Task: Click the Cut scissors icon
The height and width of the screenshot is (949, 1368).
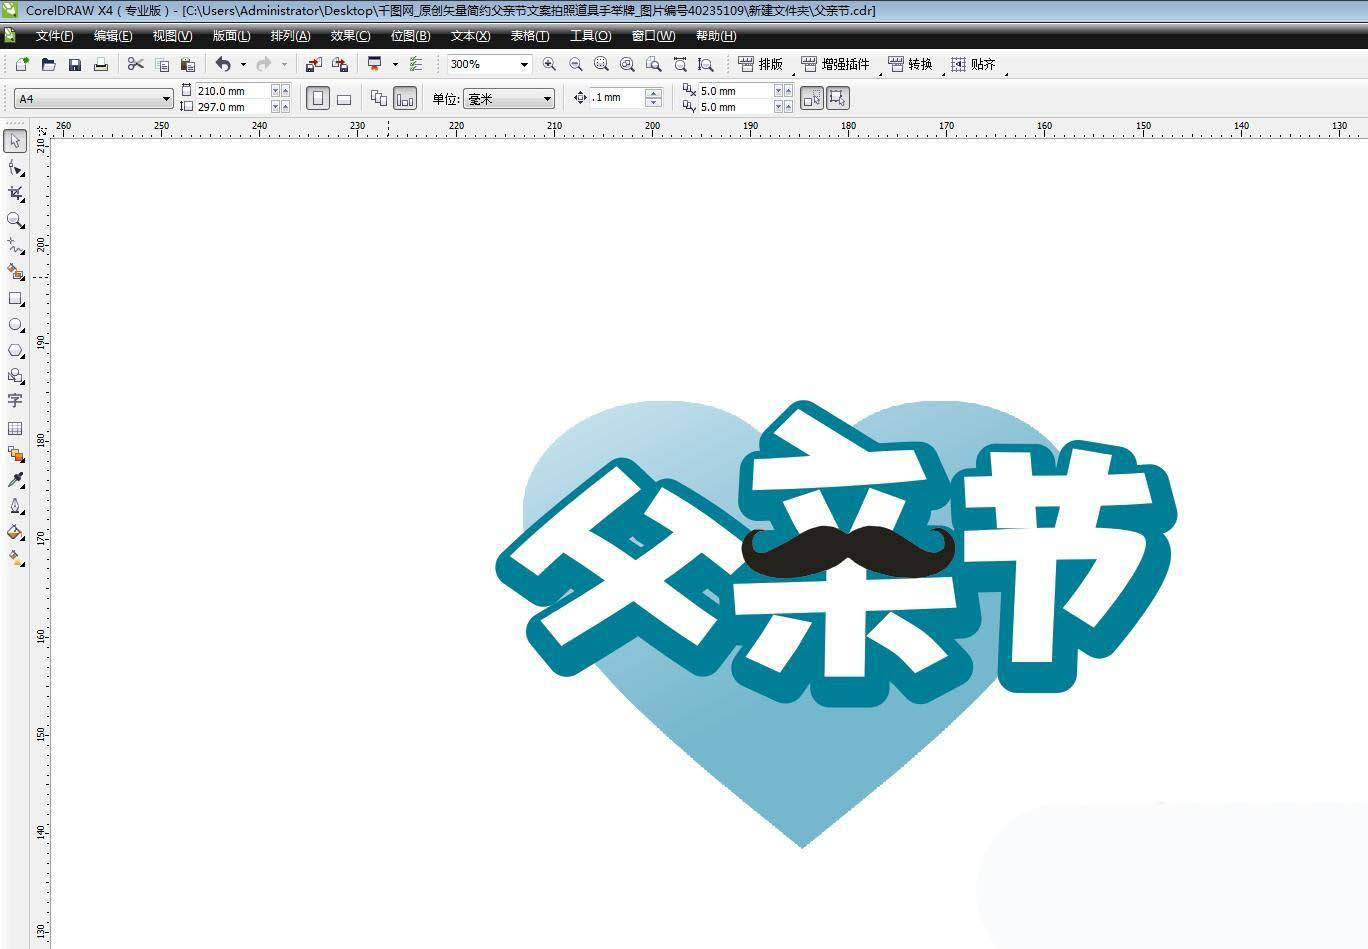Action: (x=135, y=64)
